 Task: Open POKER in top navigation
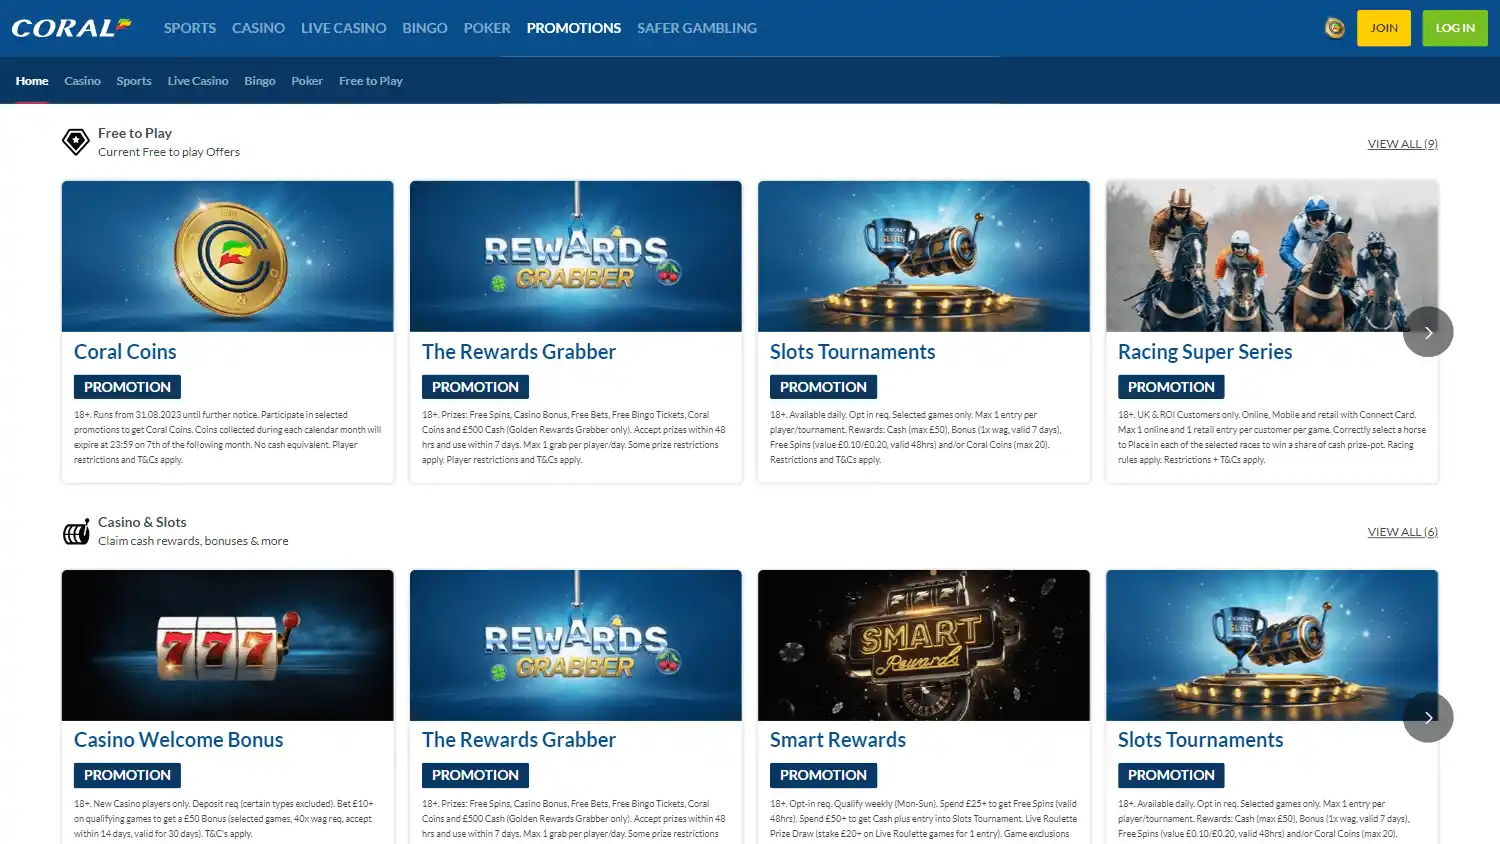coord(487,28)
